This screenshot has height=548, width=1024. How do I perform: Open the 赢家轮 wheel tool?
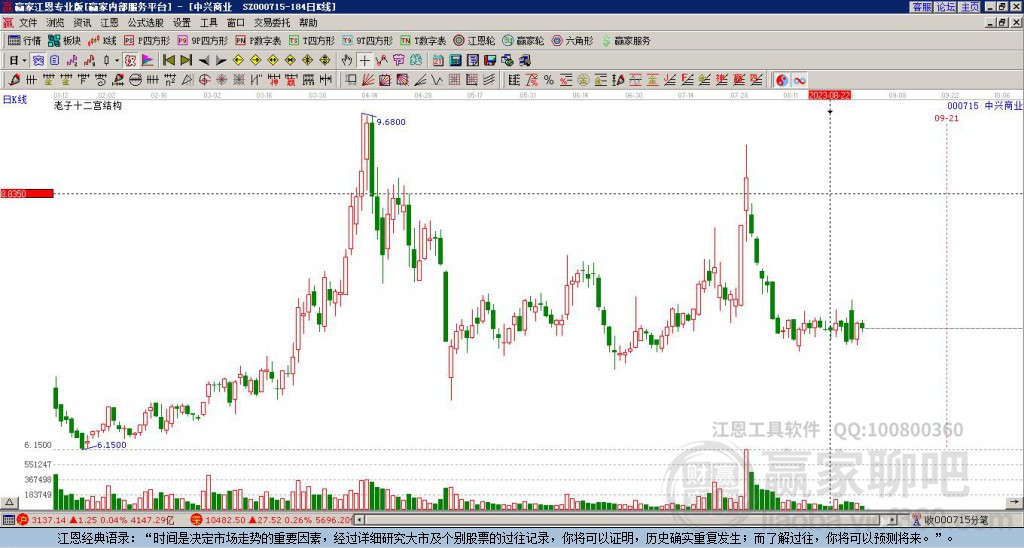523,40
